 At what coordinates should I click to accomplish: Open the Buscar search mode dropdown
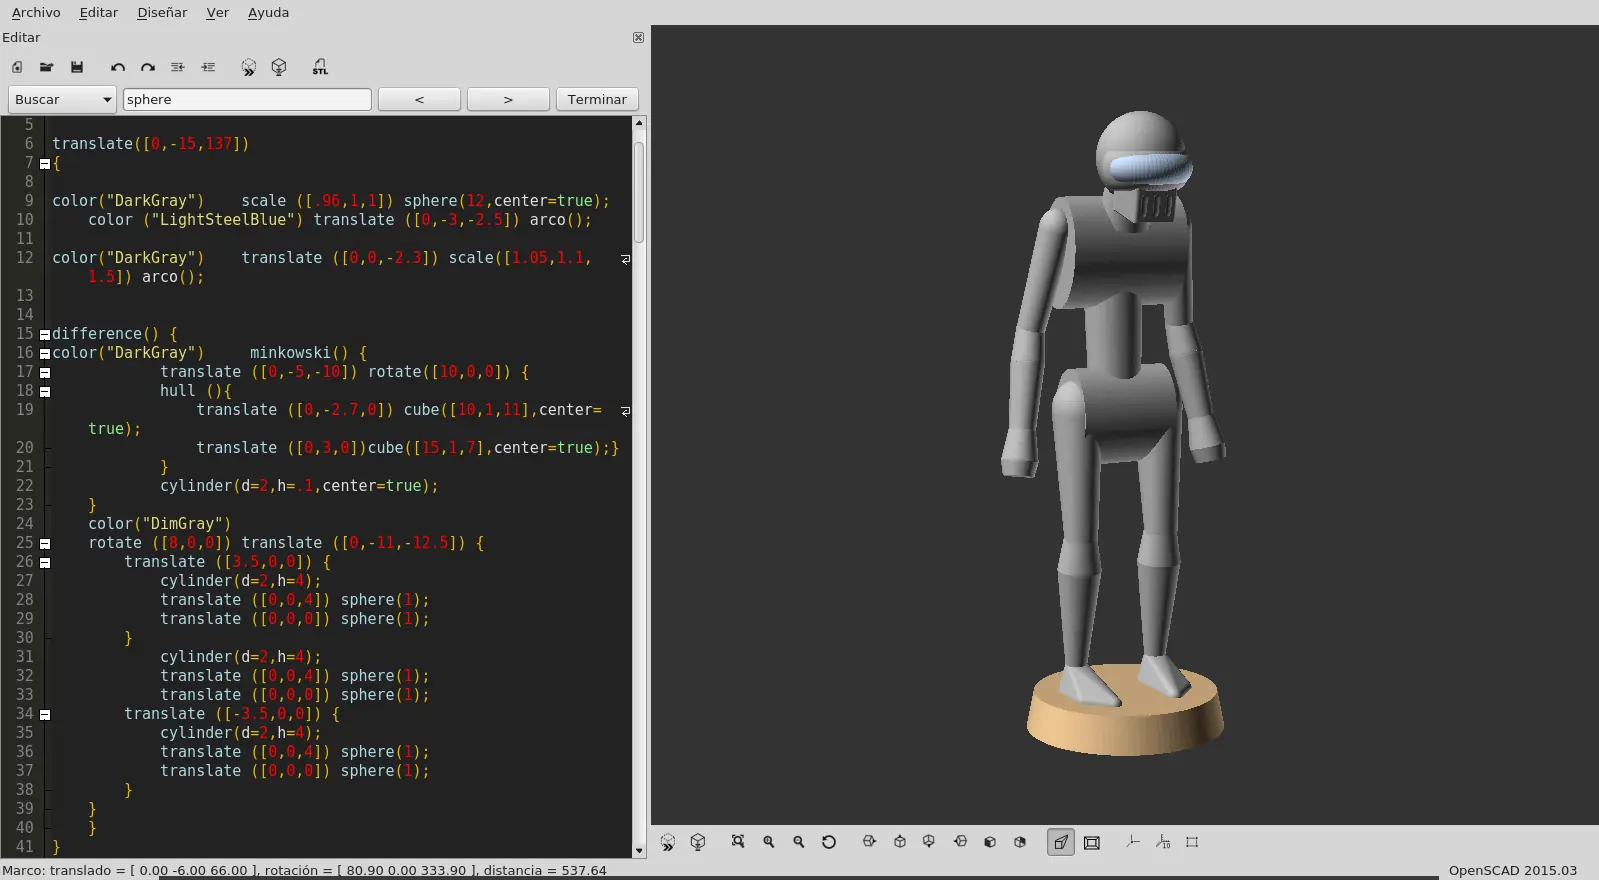pos(62,99)
